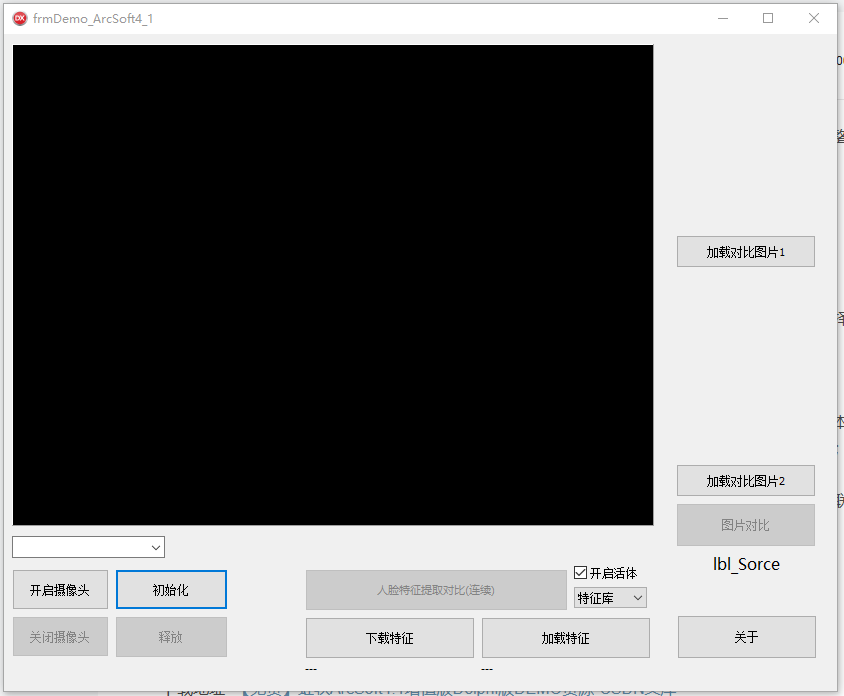Image resolution: width=844 pixels, height=696 pixels.
Task: Click the 图片对比 button
Action: coord(745,525)
